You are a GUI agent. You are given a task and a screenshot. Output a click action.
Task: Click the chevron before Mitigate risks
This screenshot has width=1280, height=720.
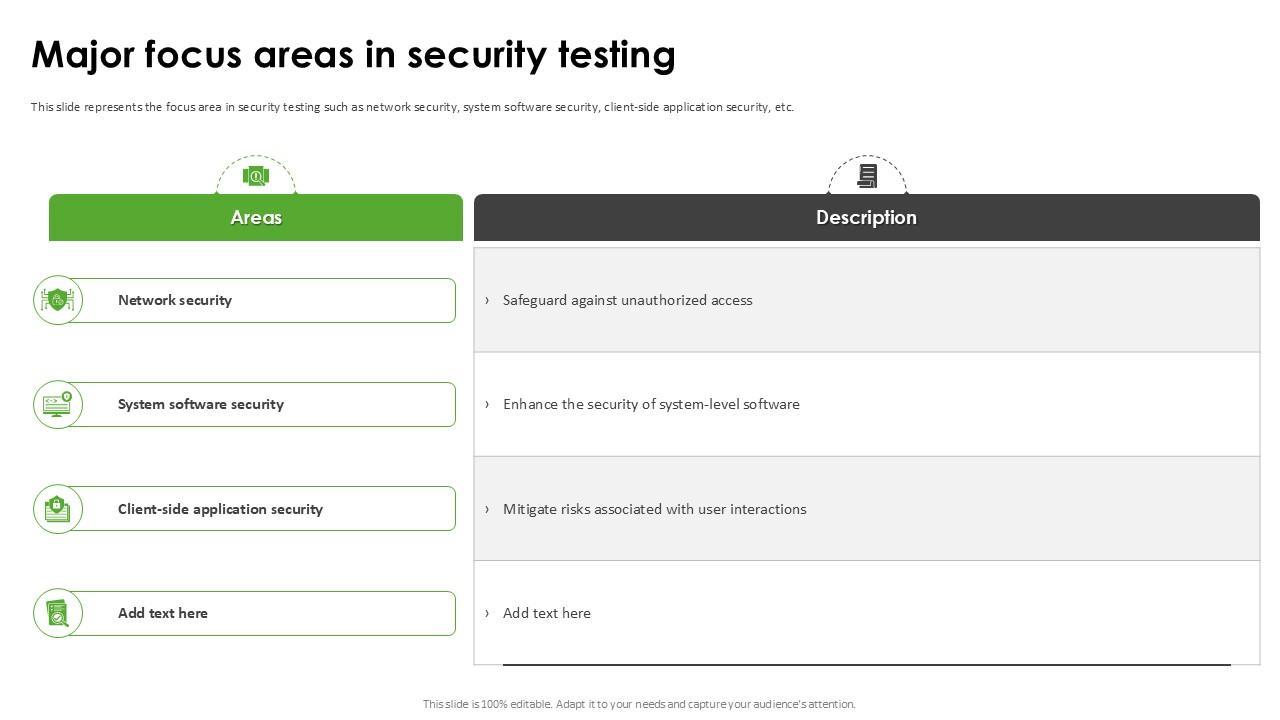[x=487, y=509]
